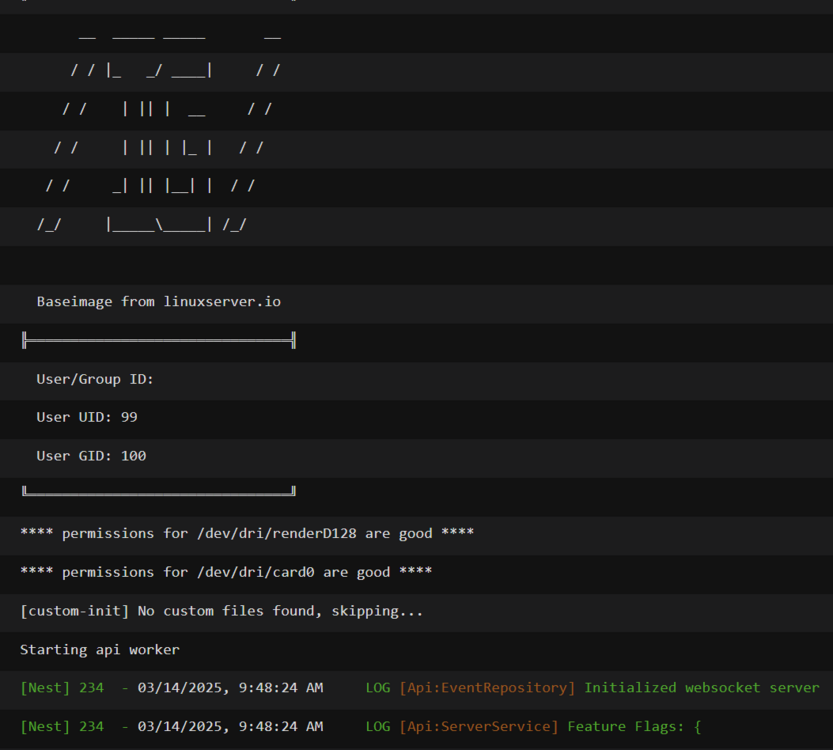Screen dimensions: 833x750
Task: Click the 'Feature Flags: {' message text
Action: (634, 727)
